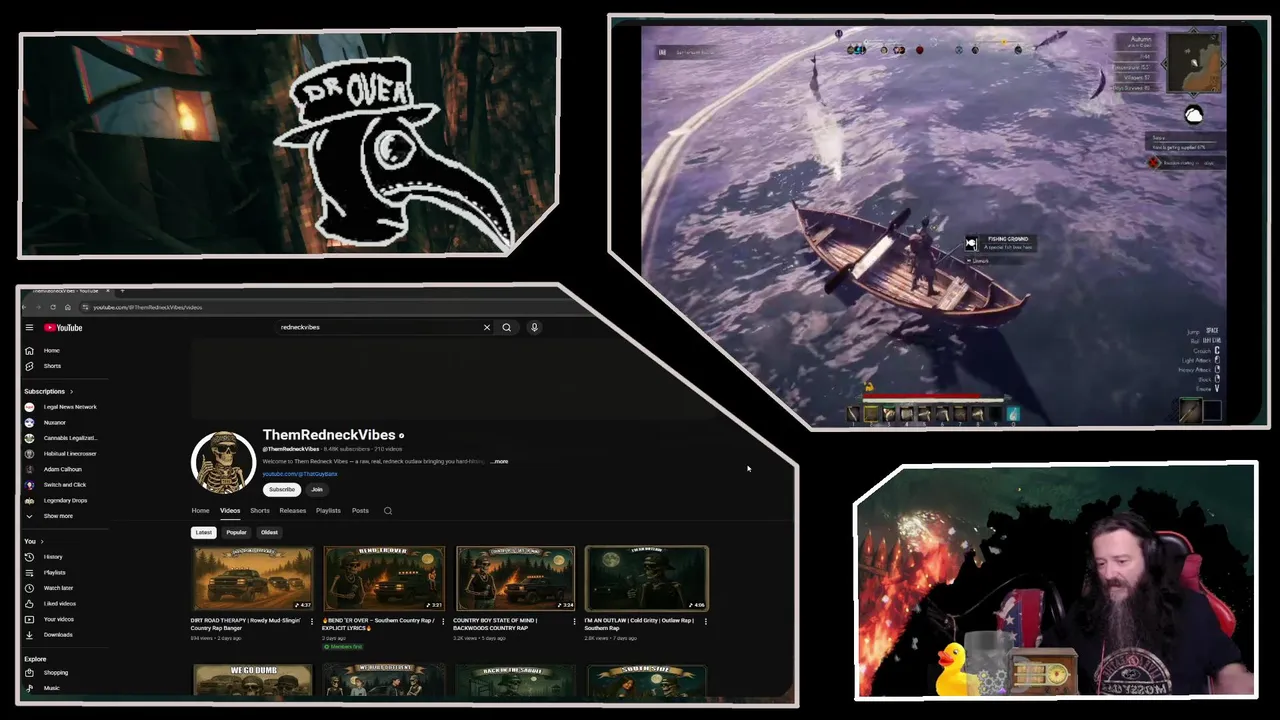1280x720 pixels.
Task: Select the Latest sort chip
Action: [x=204, y=532]
